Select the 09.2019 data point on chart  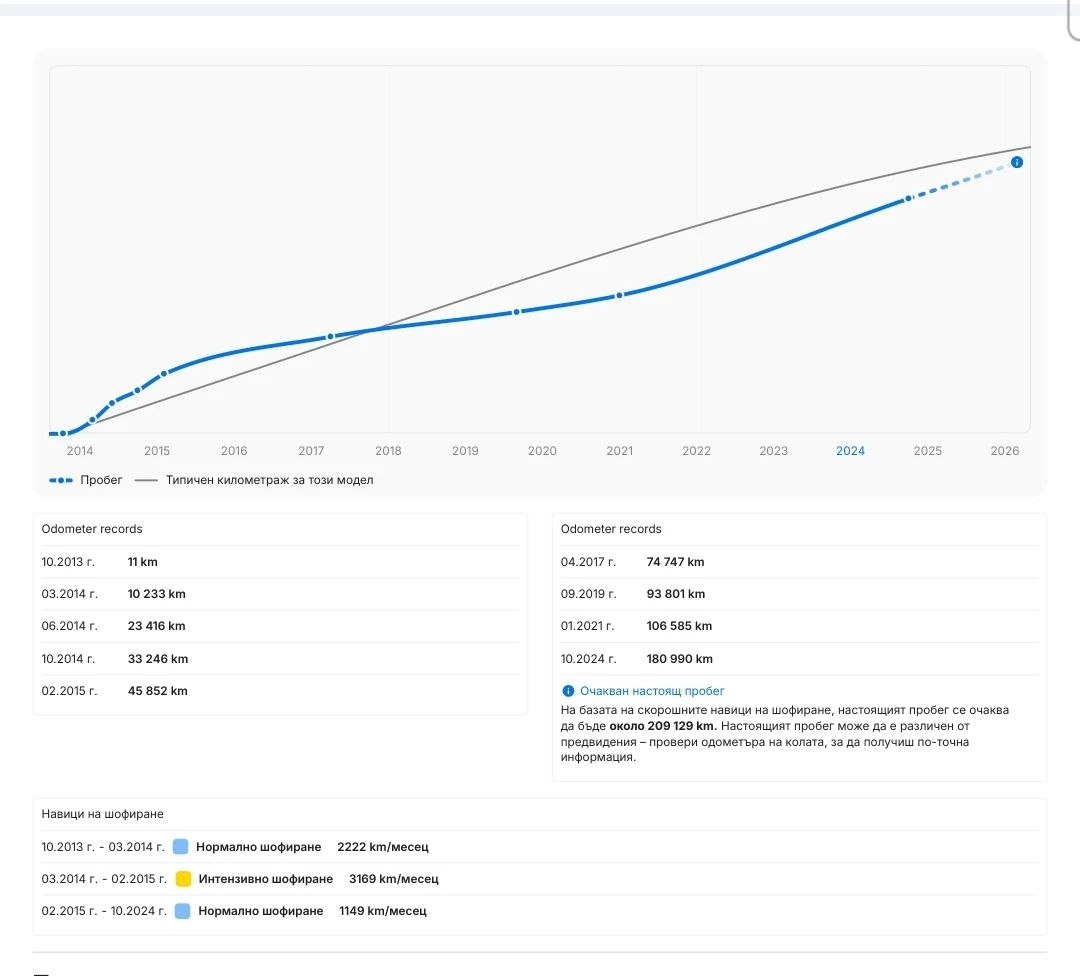click(516, 312)
